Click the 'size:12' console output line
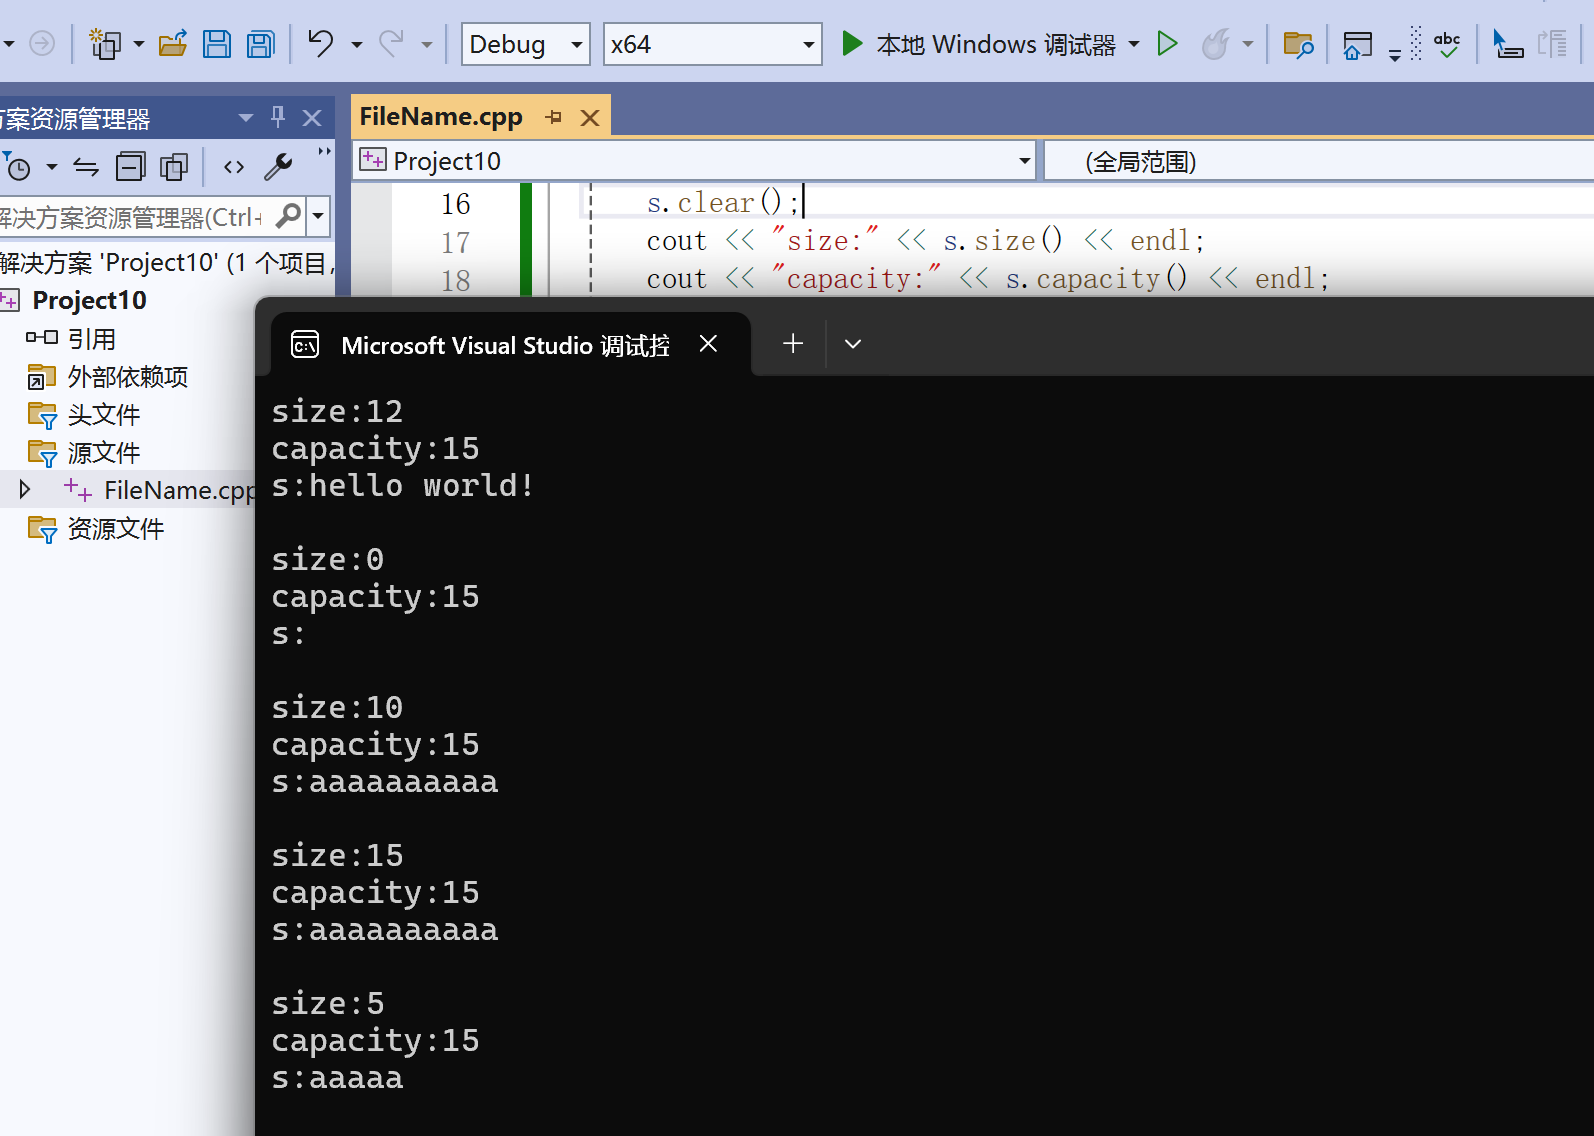 pyautogui.click(x=337, y=411)
